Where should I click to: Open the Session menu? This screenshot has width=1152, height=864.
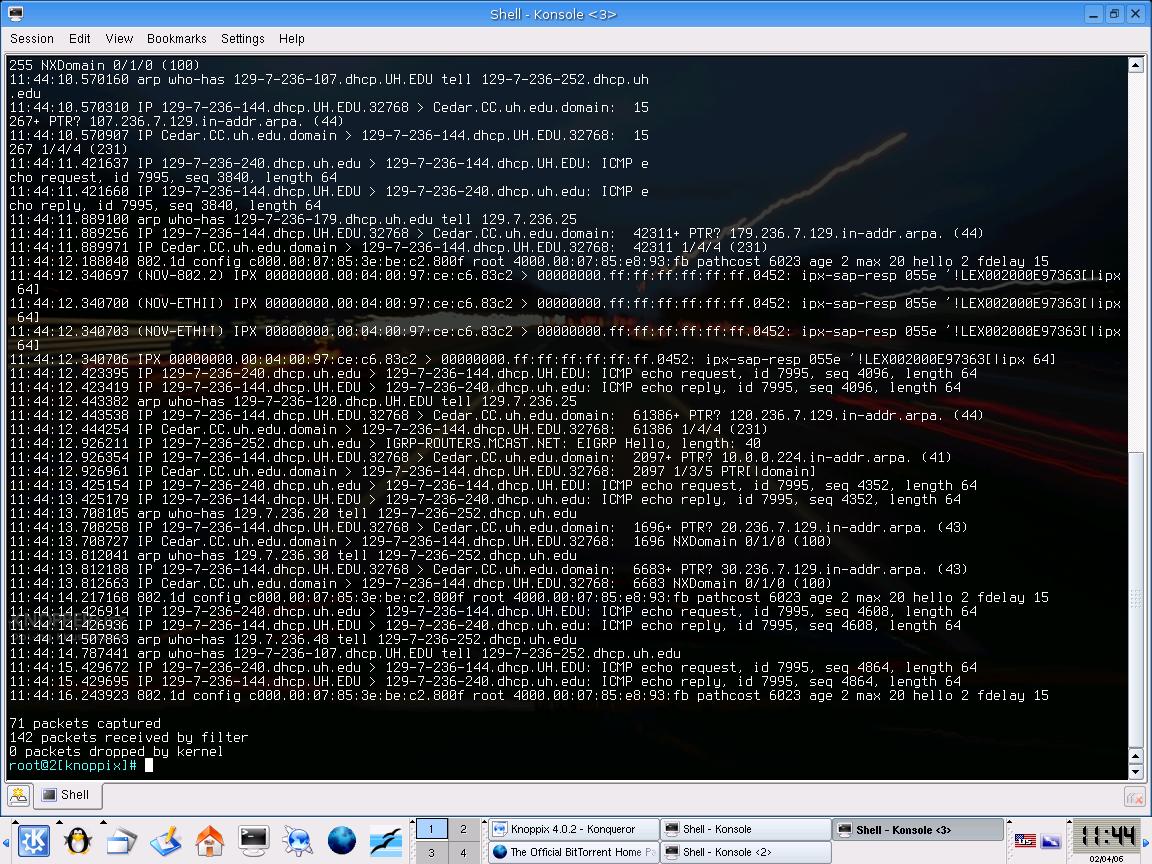pos(32,39)
